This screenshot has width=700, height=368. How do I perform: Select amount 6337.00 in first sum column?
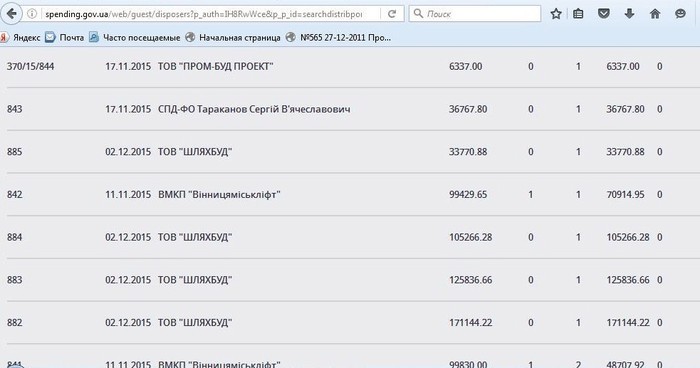(466, 67)
